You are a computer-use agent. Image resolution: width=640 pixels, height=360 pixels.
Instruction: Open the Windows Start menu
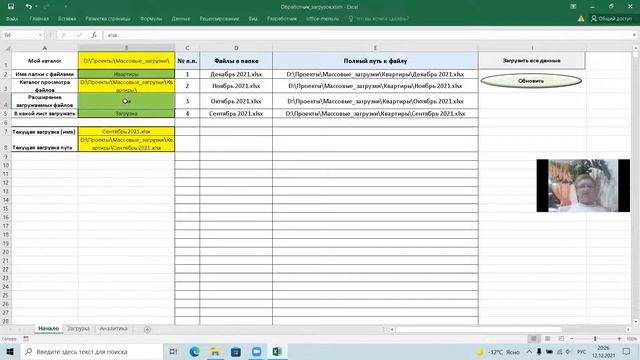pyautogui.click(x=10, y=351)
